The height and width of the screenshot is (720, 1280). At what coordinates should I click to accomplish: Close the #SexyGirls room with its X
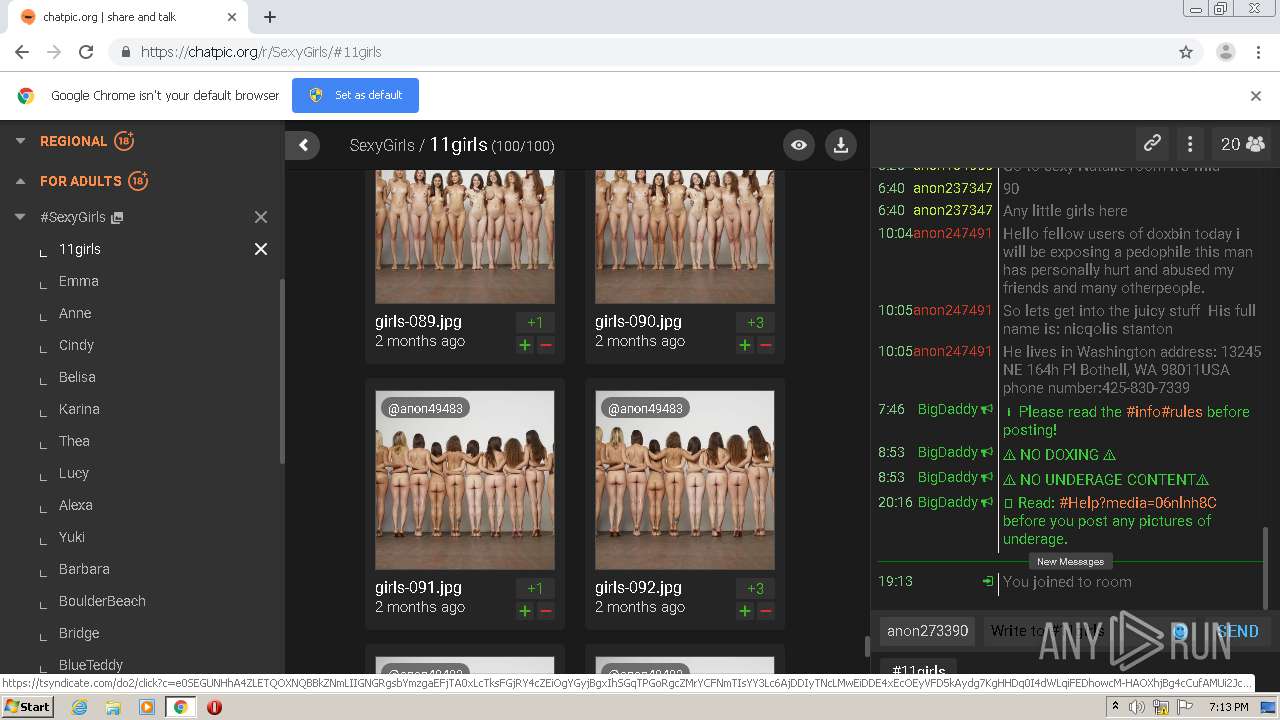(261, 217)
